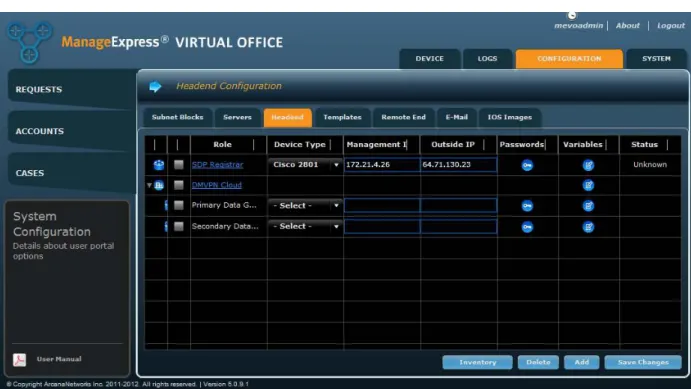Click the Logout link
The width and height of the screenshot is (691, 389).
[671, 26]
